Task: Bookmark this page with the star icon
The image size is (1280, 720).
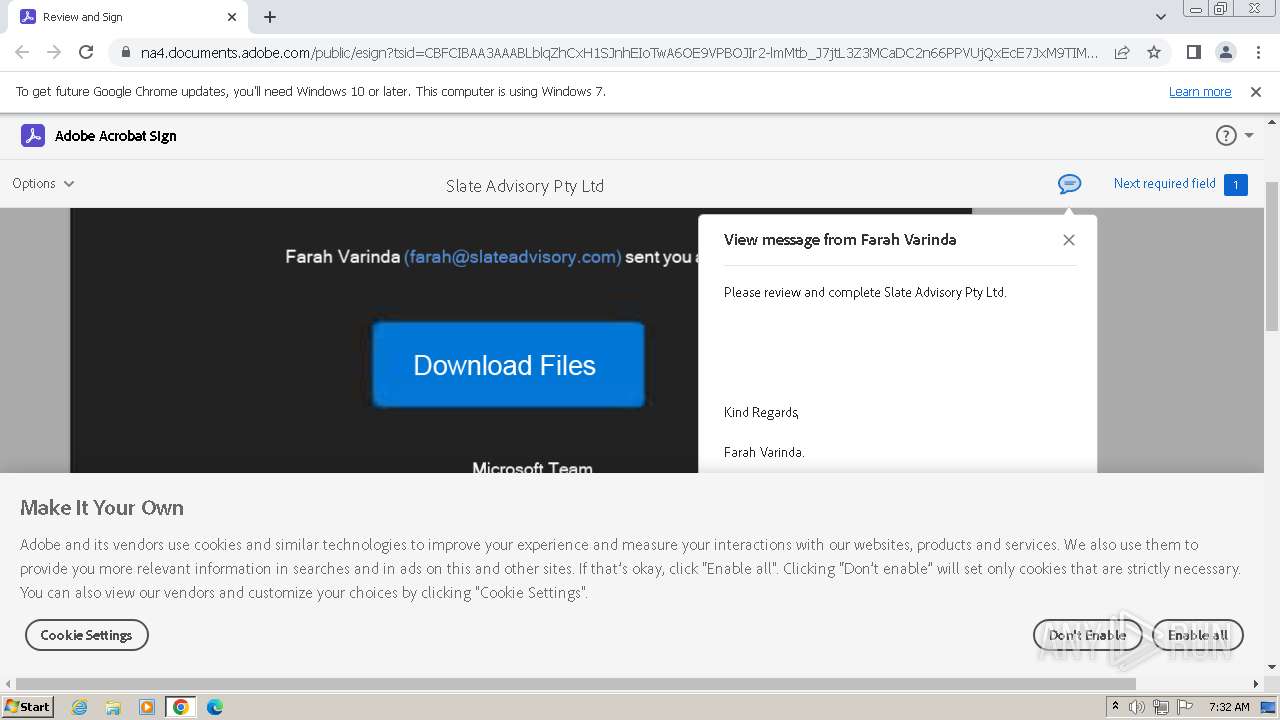Action: (x=1154, y=52)
